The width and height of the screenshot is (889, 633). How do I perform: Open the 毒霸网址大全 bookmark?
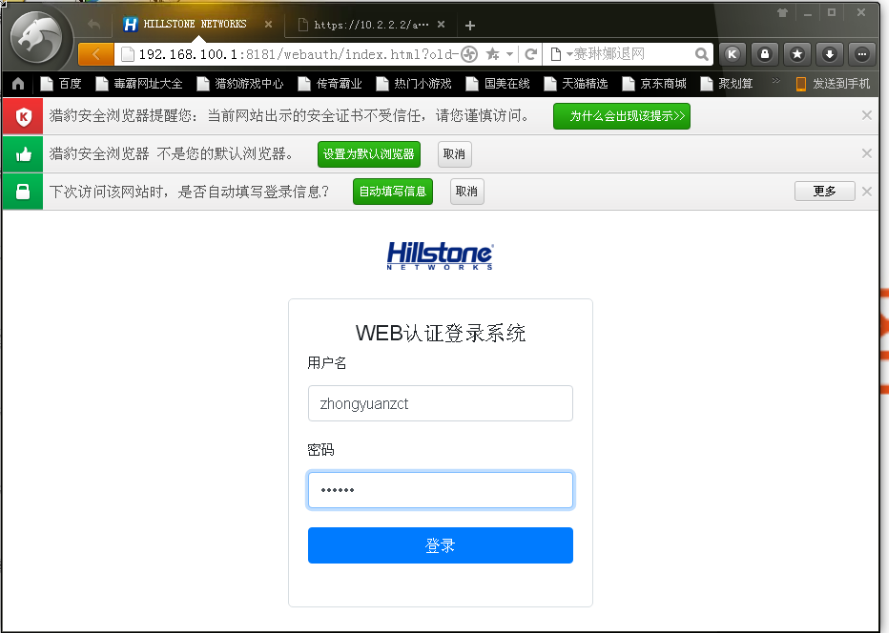pyautogui.click(x=139, y=84)
